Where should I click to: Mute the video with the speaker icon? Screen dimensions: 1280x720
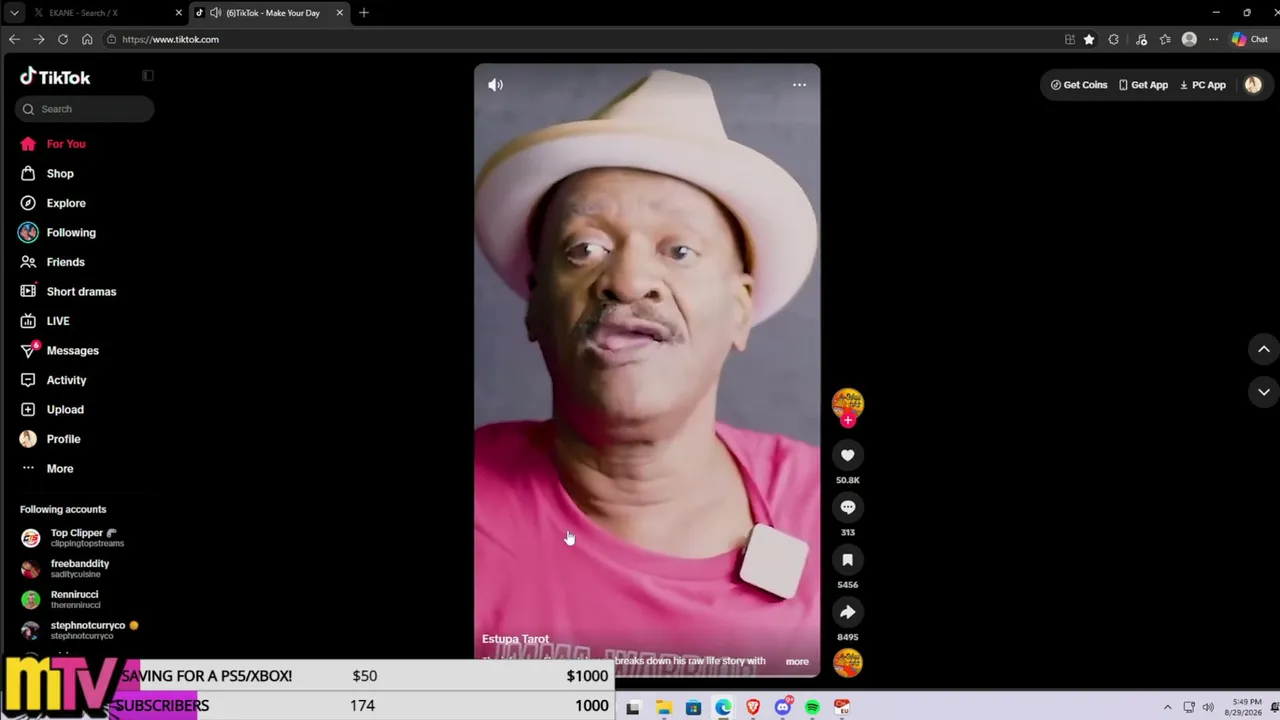tap(495, 85)
